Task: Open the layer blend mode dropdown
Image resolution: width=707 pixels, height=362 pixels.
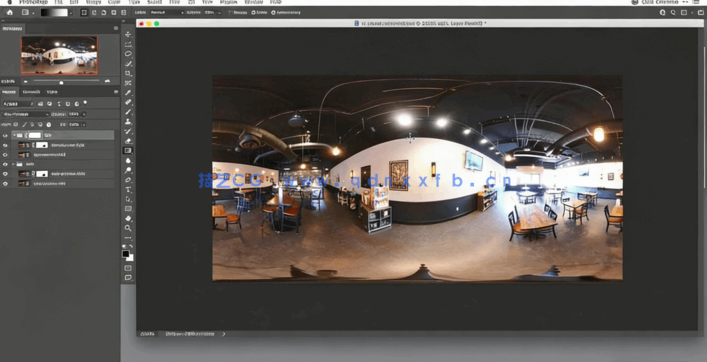Action: click(x=25, y=115)
